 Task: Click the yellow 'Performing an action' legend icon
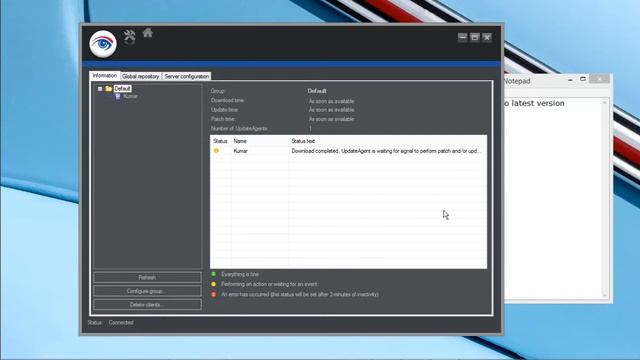click(x=213, y=284)
